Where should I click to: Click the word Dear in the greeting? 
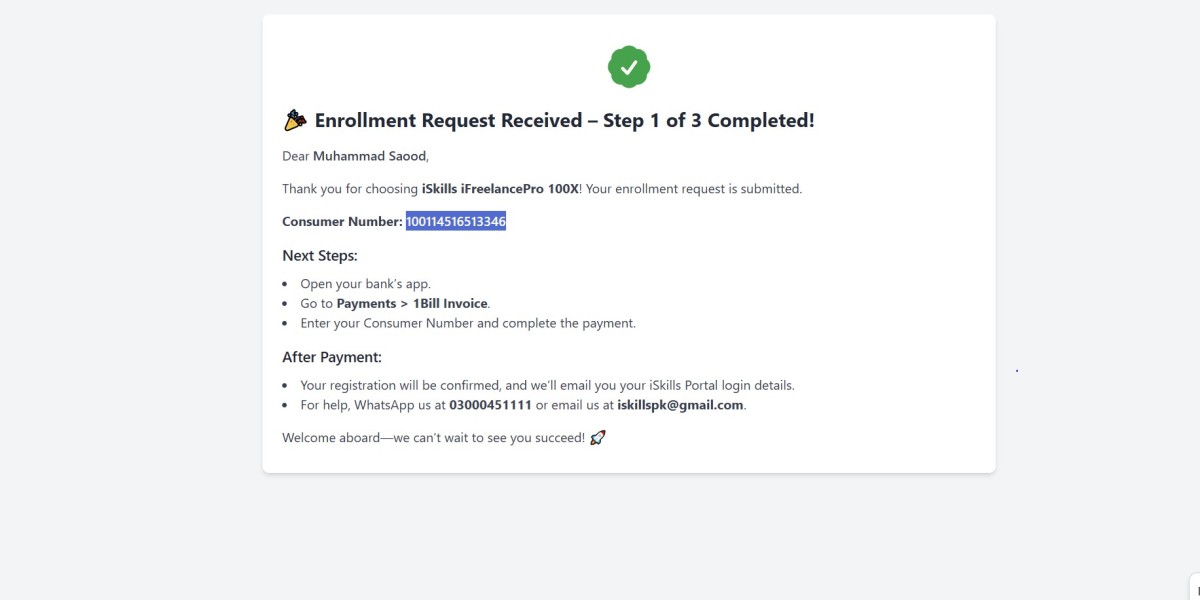click(x=296, y=156)
